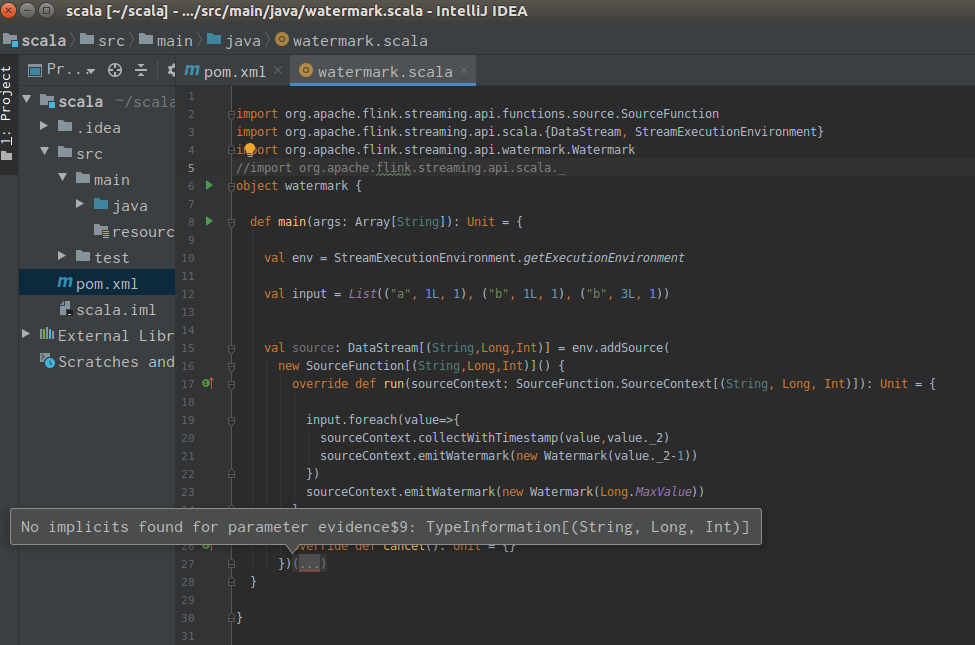Collapse the main folder arrow
The height and width of the screenshot is (645, 975).
coord(63,177)
